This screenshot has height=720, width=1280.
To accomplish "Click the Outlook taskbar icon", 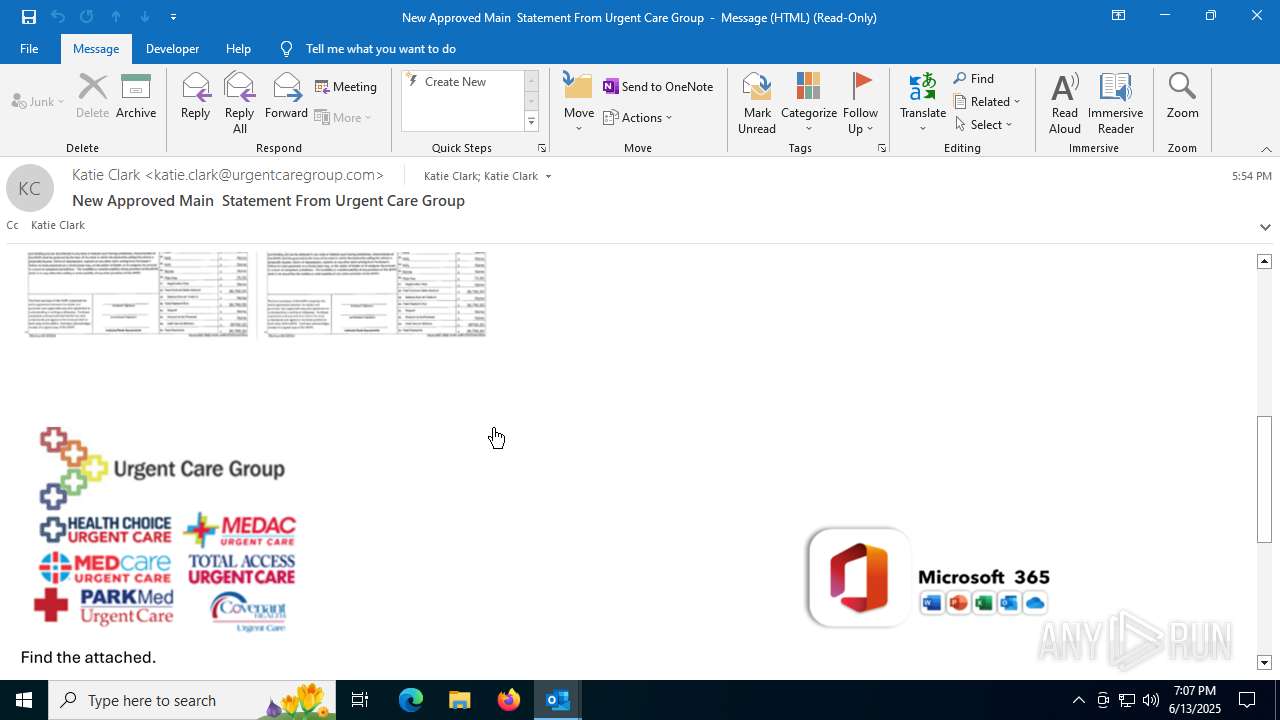I will click(x=558, y=700).
